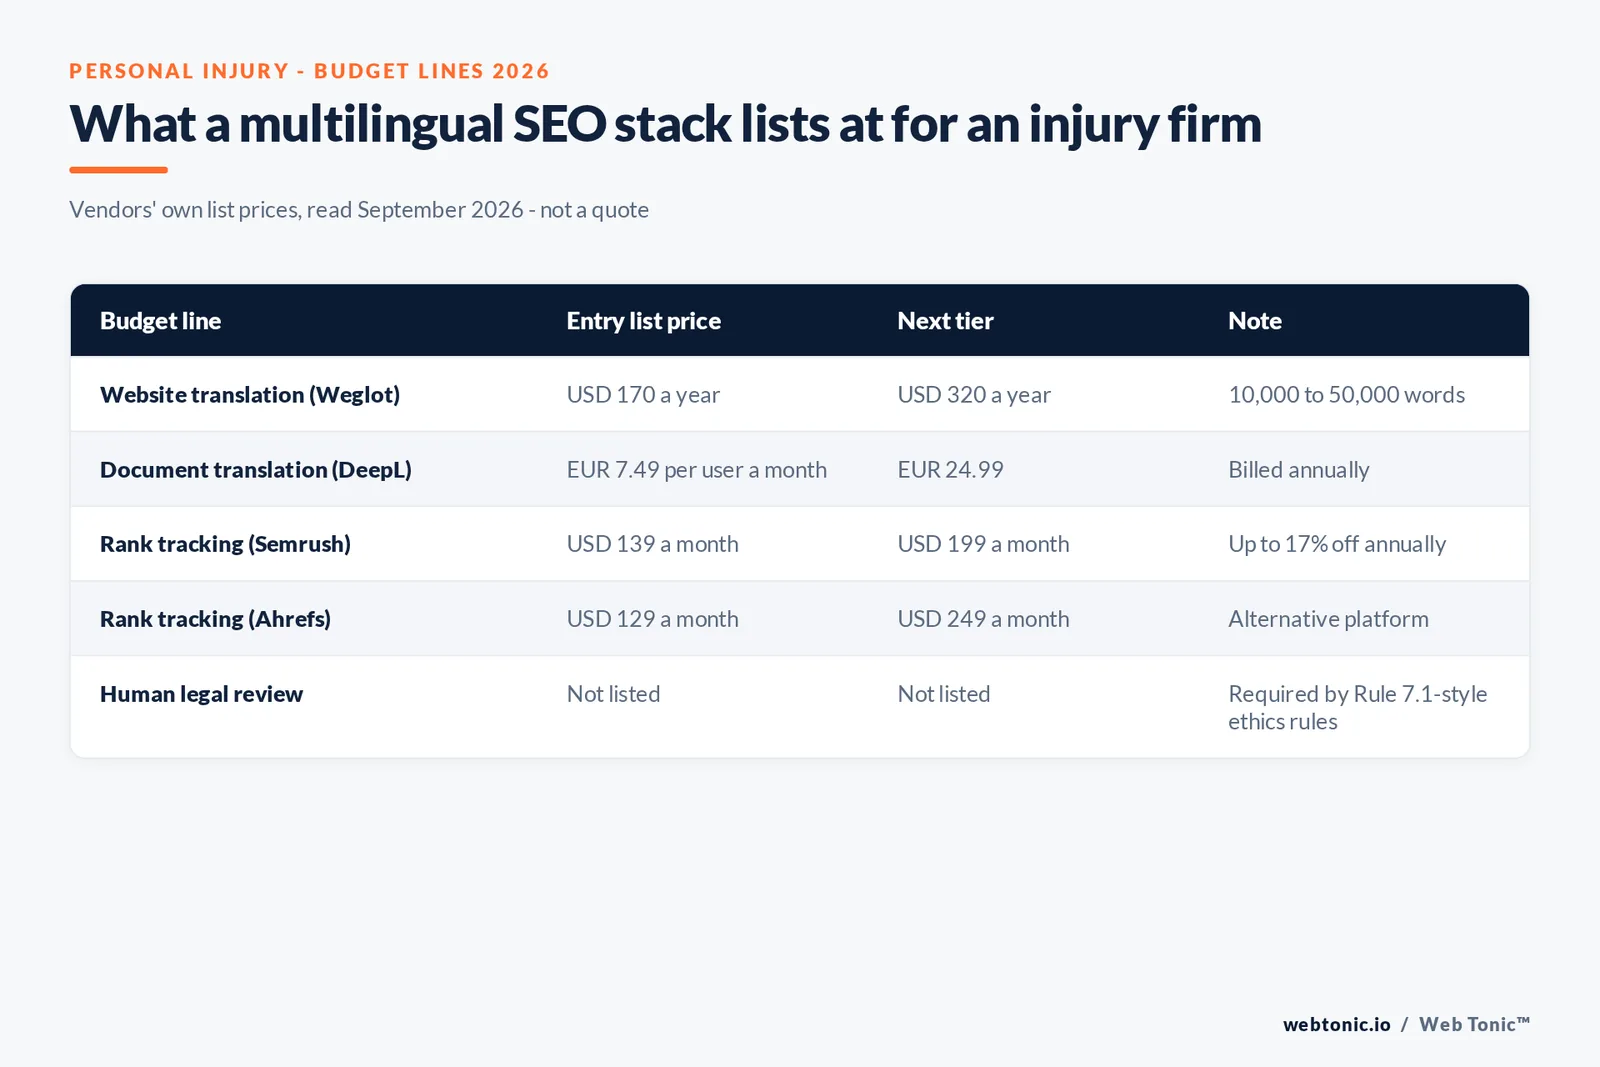Click the 'USD 139 a month' cell
1600x1067 pixels.
click(x=652, y=544)
